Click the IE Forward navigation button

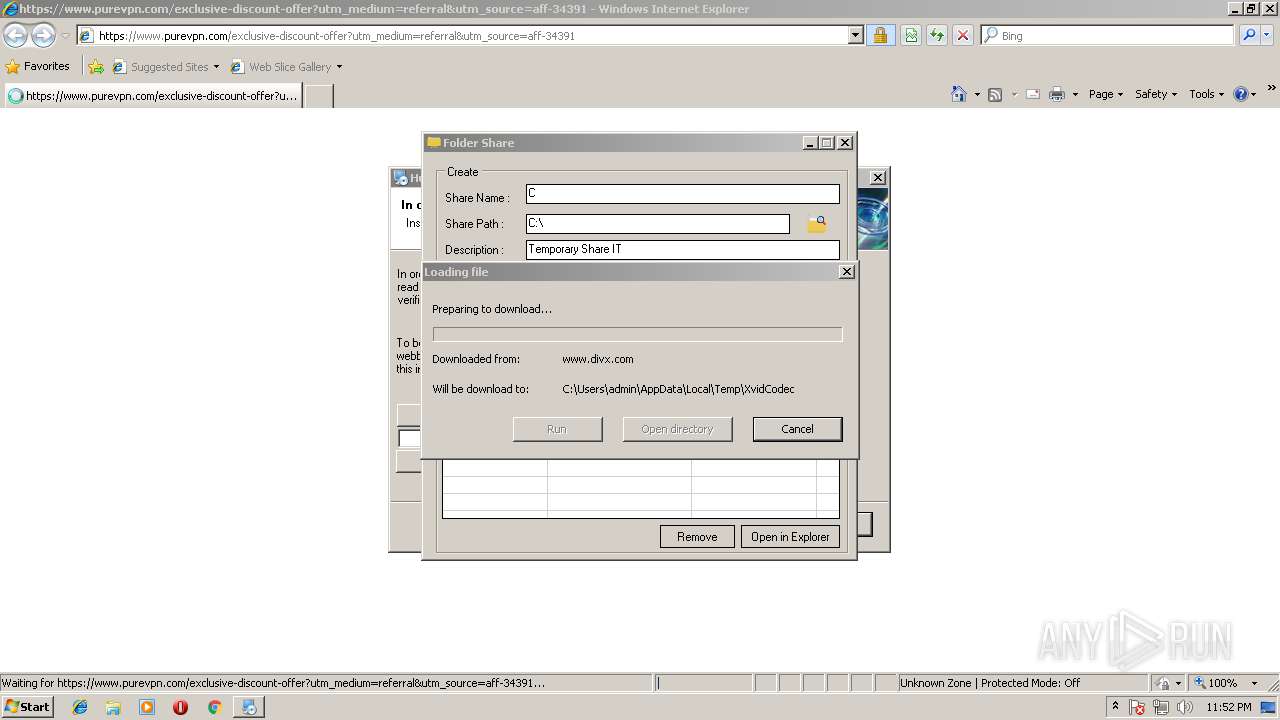tap(43, 35)
